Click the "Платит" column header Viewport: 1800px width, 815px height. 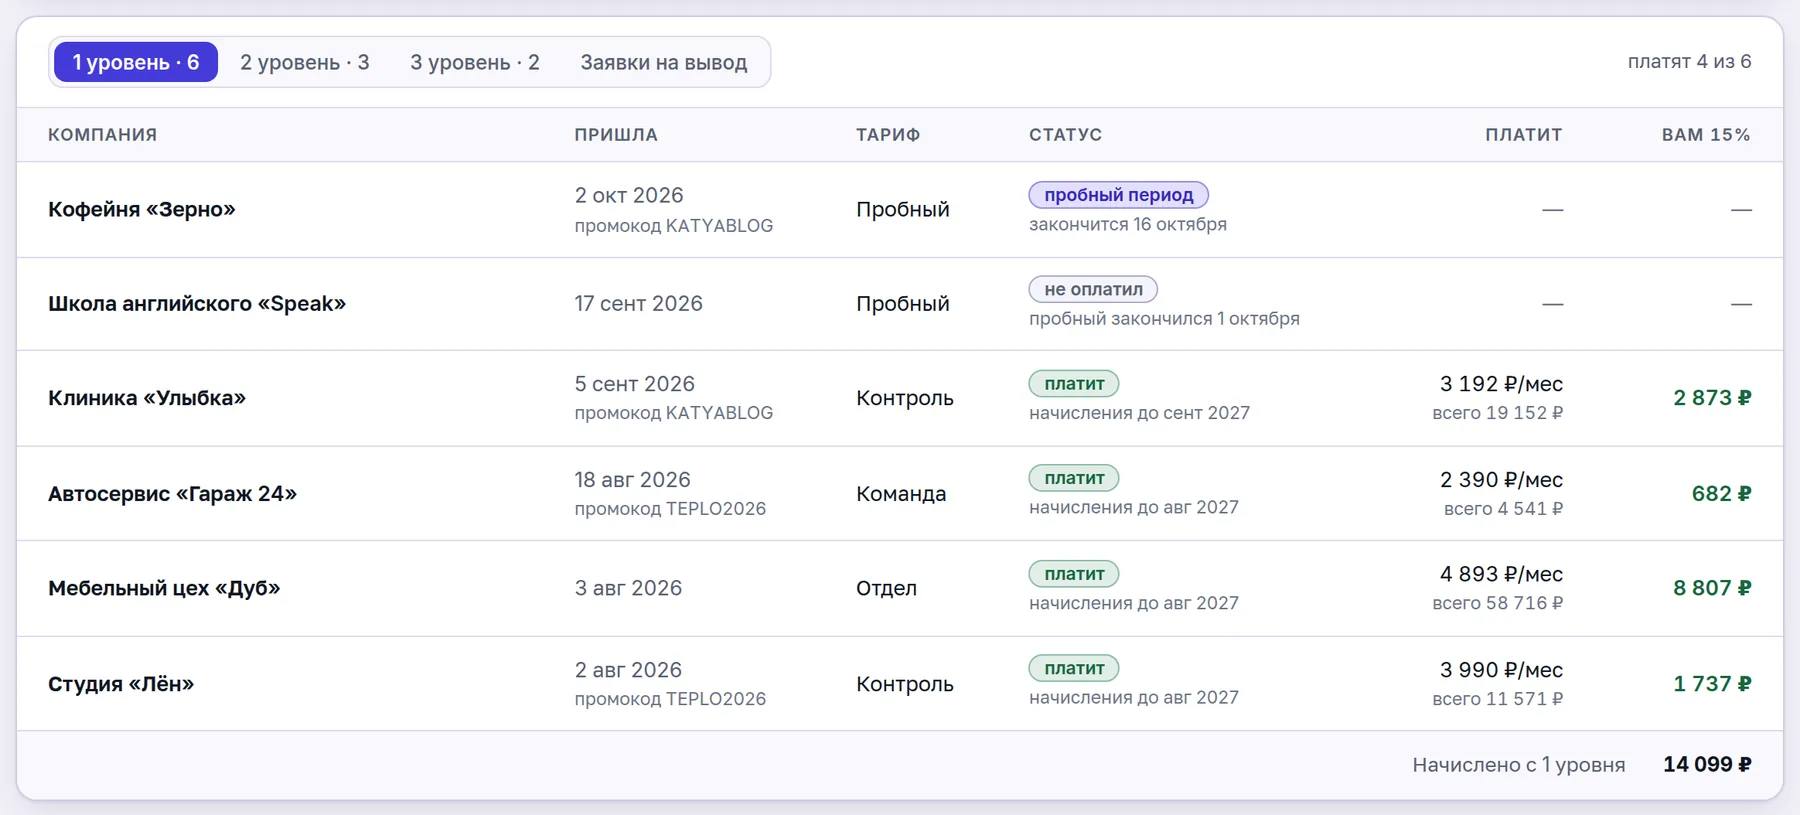point(1524,135)
